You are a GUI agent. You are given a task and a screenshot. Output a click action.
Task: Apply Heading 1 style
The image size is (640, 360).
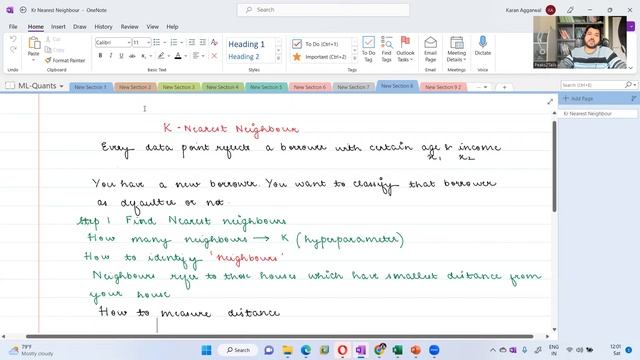(247, 44)
